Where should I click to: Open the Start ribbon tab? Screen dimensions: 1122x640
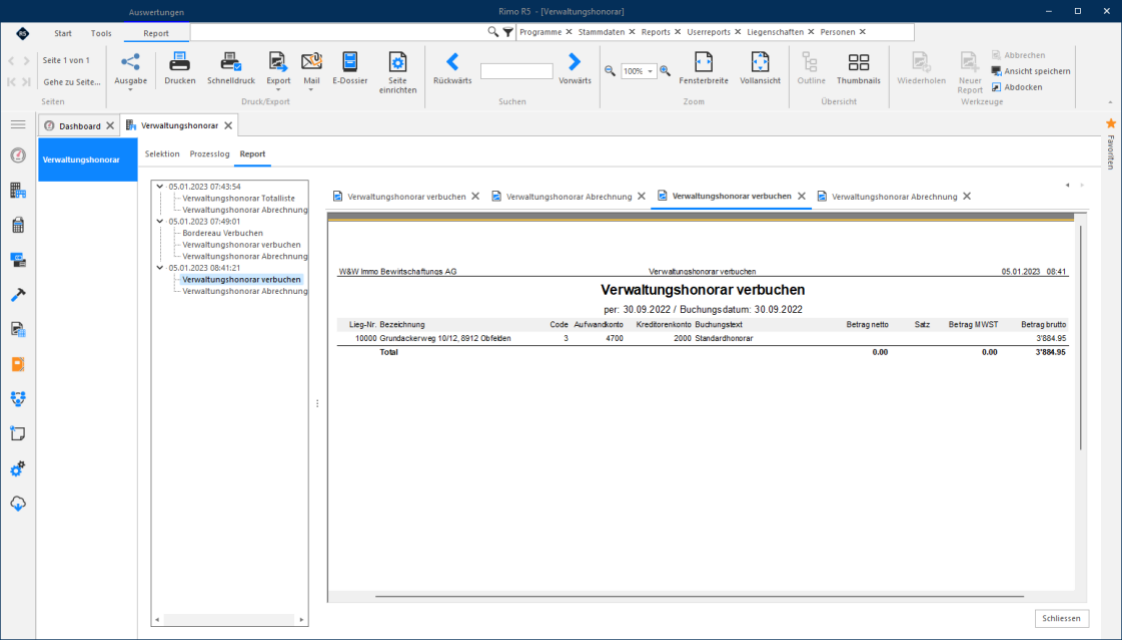(x=63, y=33)
